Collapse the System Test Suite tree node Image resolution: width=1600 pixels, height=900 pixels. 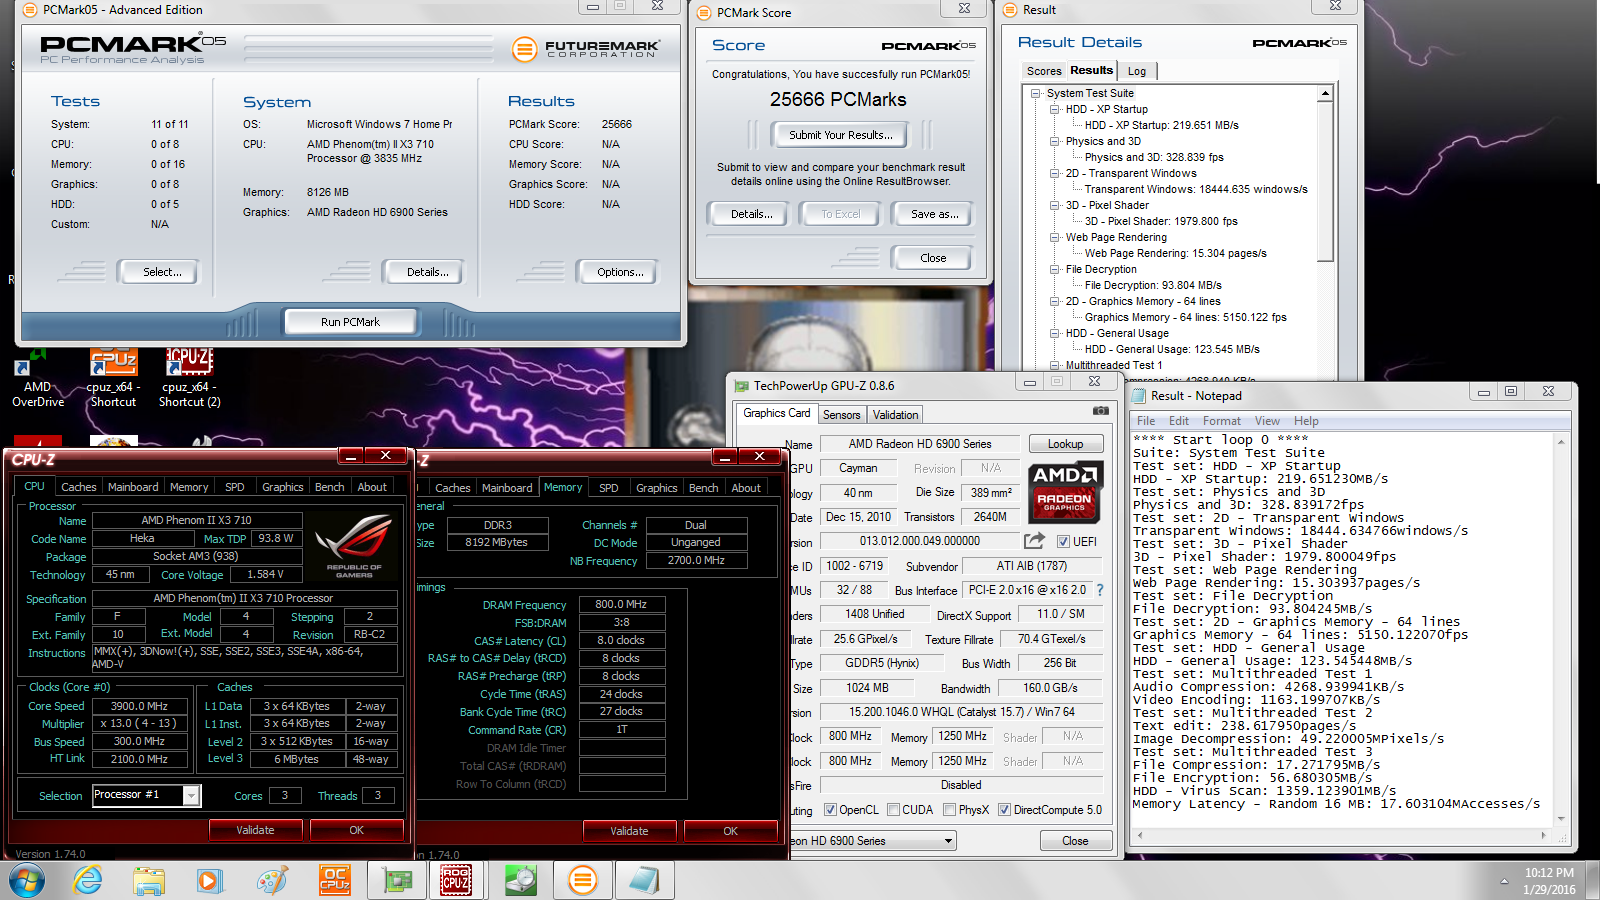tap(1037, 94)
